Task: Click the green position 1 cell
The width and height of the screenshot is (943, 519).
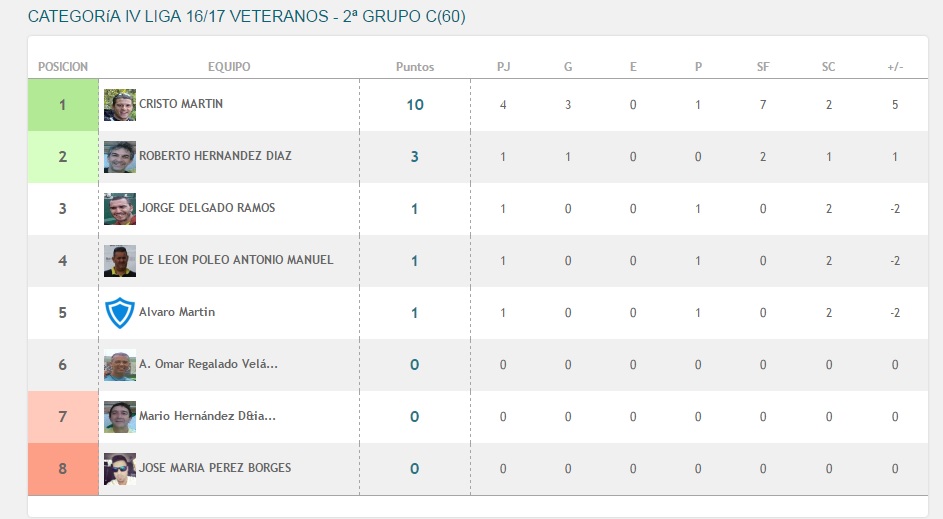Action: (63, 105)
